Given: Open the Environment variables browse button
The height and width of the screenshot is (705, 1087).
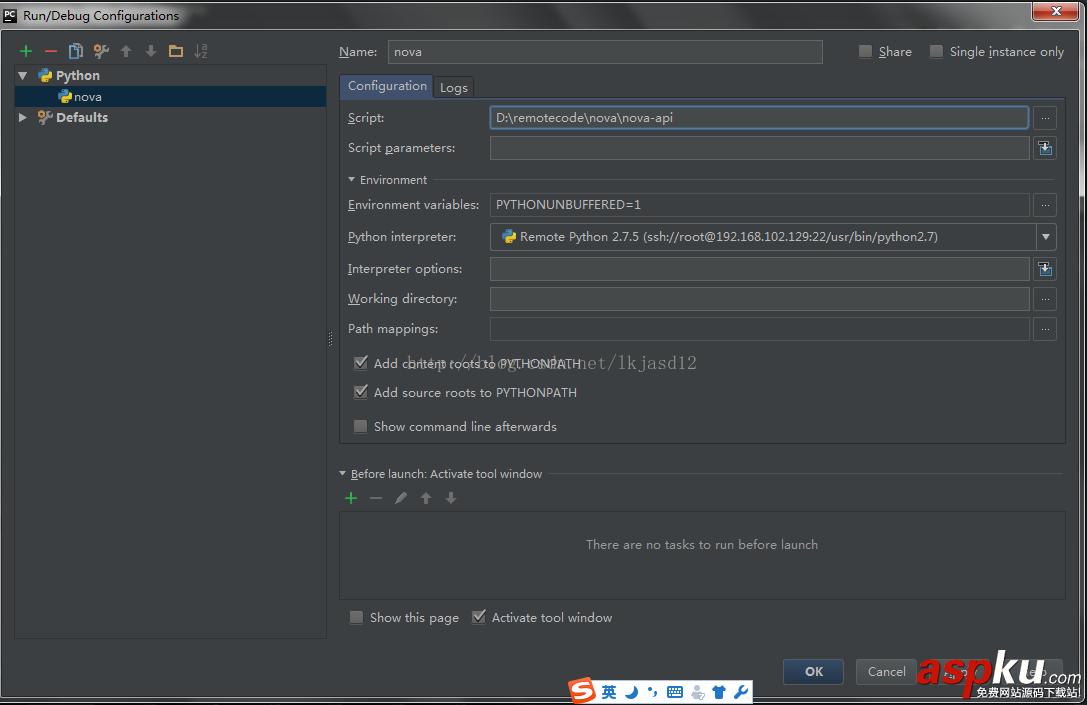Looking at the screenshot, I should click(1044, 205).
